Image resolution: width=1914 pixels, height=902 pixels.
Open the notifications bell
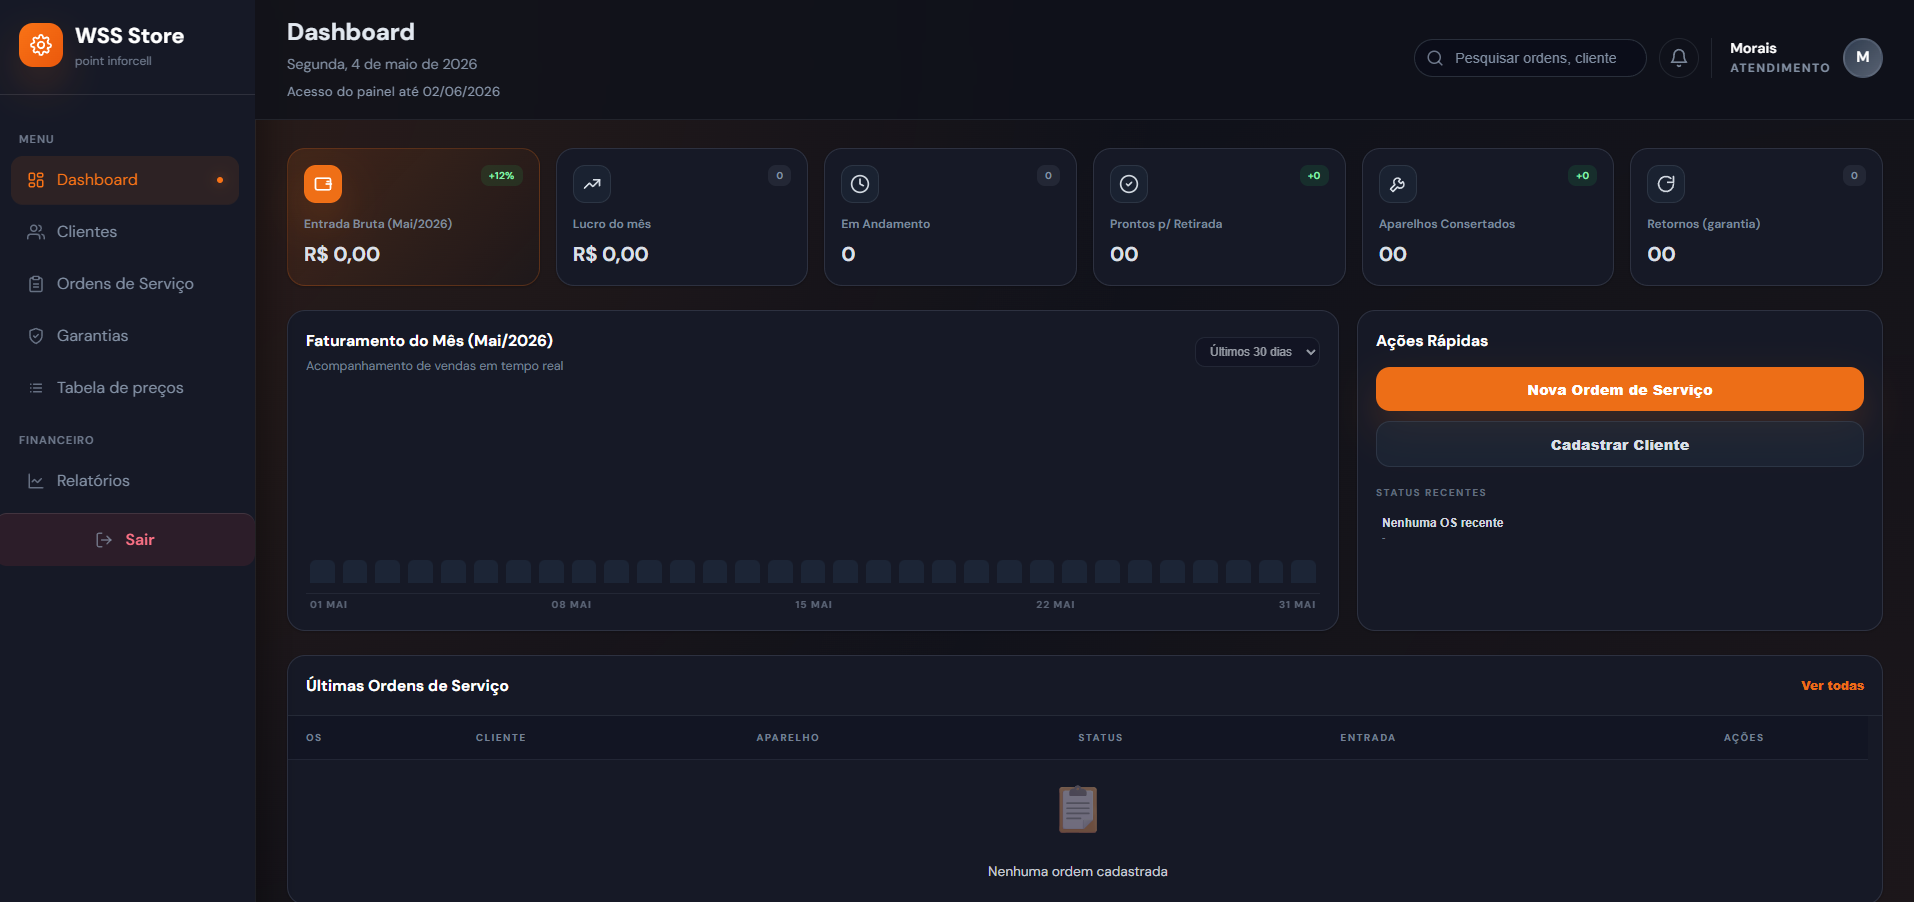[1679, 58]
